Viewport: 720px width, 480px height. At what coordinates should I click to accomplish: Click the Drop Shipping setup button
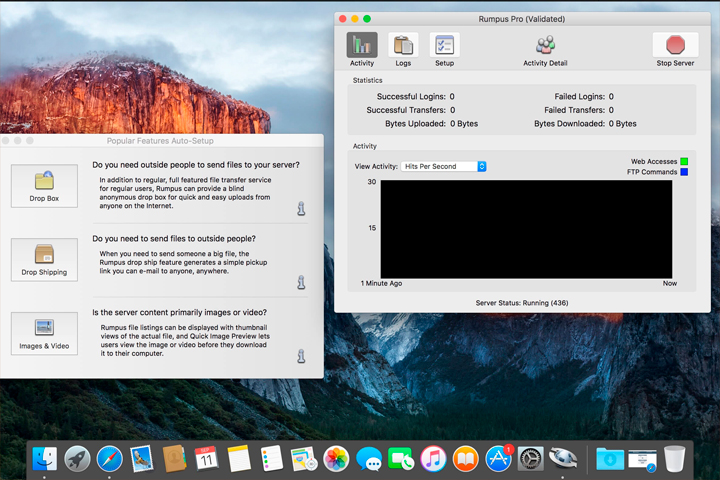pyautogui.click(x=44, y=260)
